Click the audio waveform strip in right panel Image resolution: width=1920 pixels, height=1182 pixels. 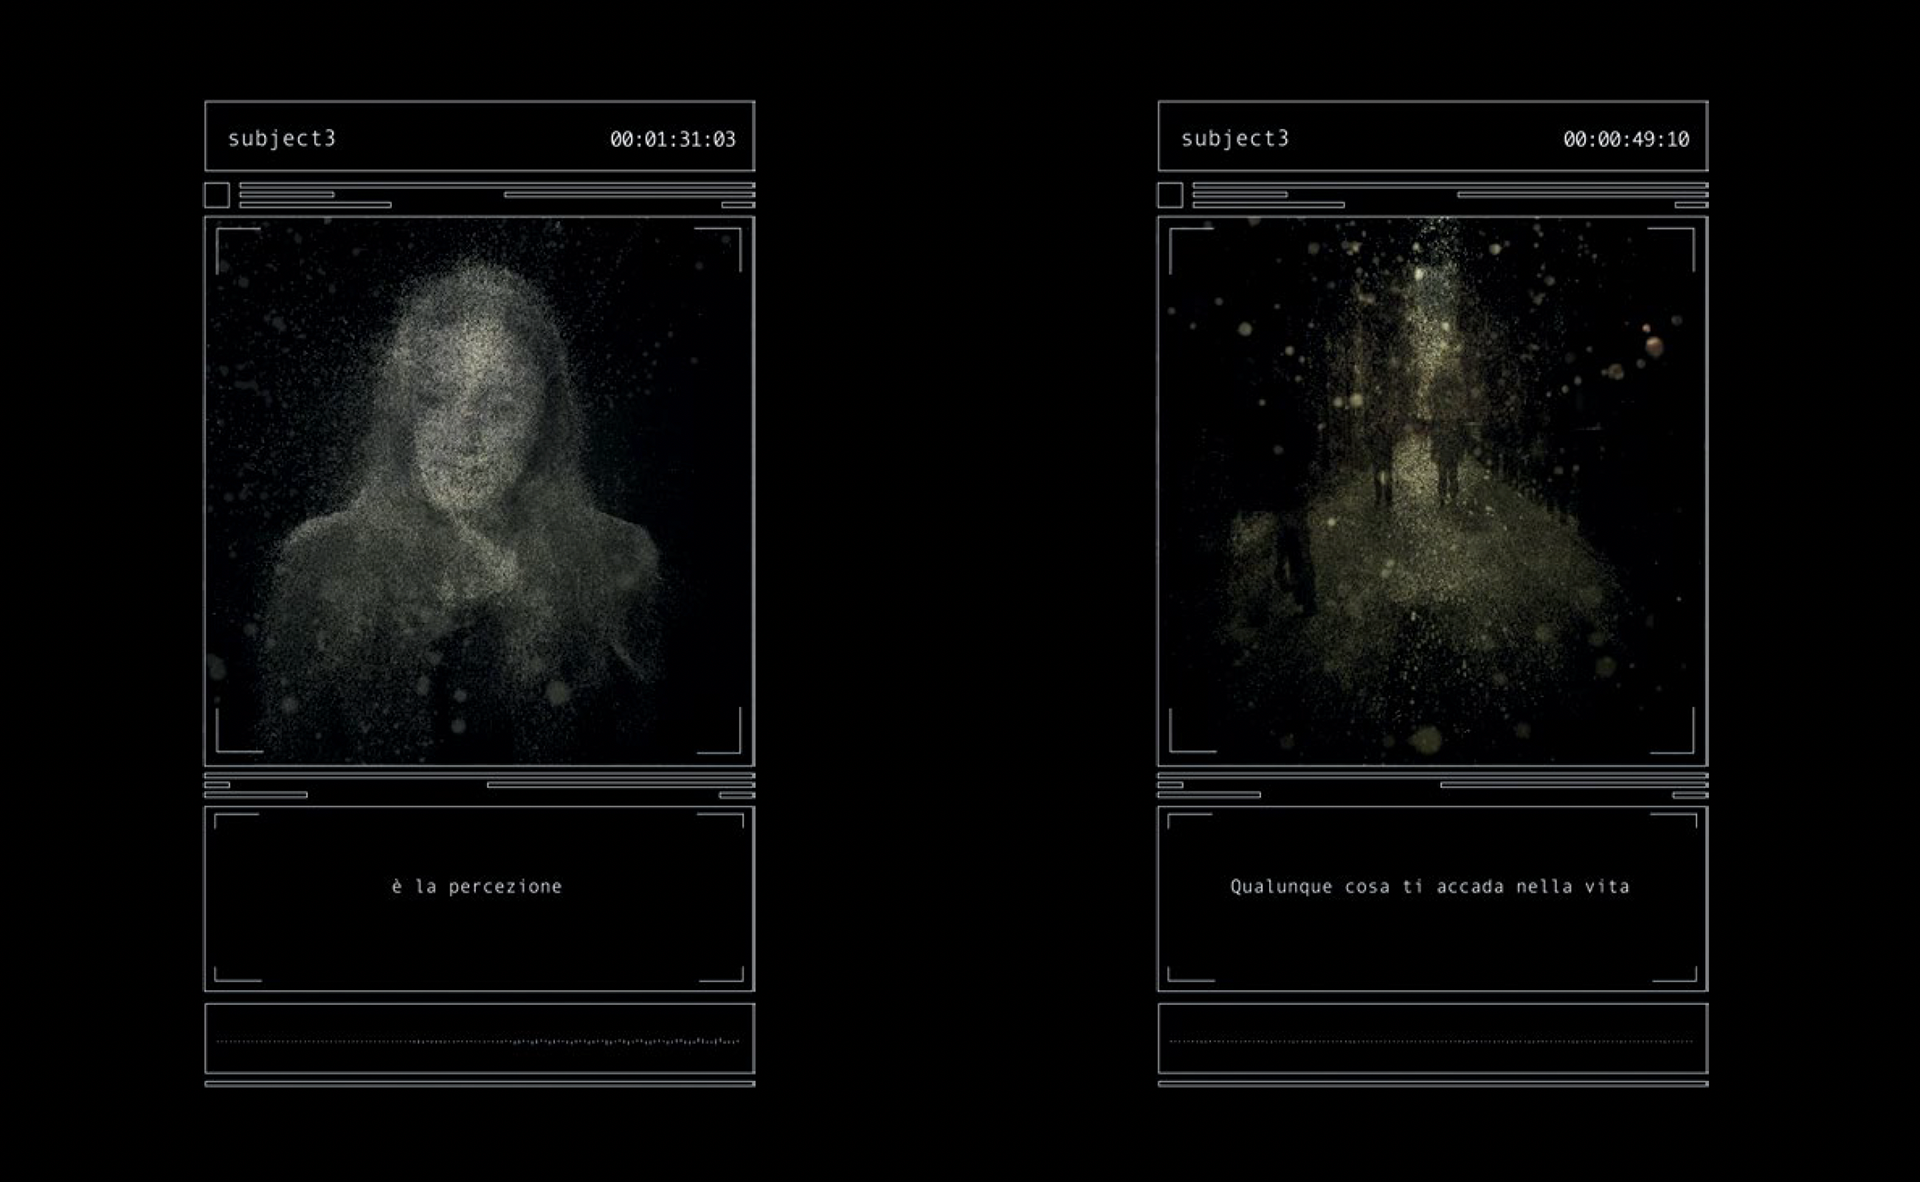pyautogui.click(x=1432, y=1041)
